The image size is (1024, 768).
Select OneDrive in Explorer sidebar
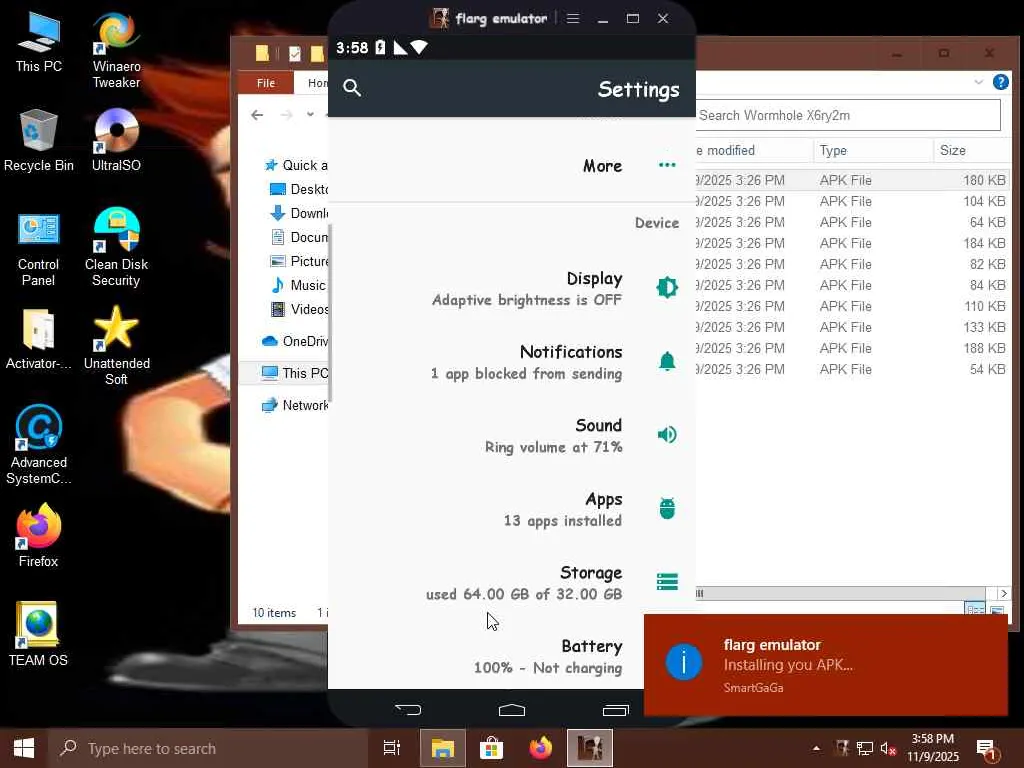pos(295,341)
